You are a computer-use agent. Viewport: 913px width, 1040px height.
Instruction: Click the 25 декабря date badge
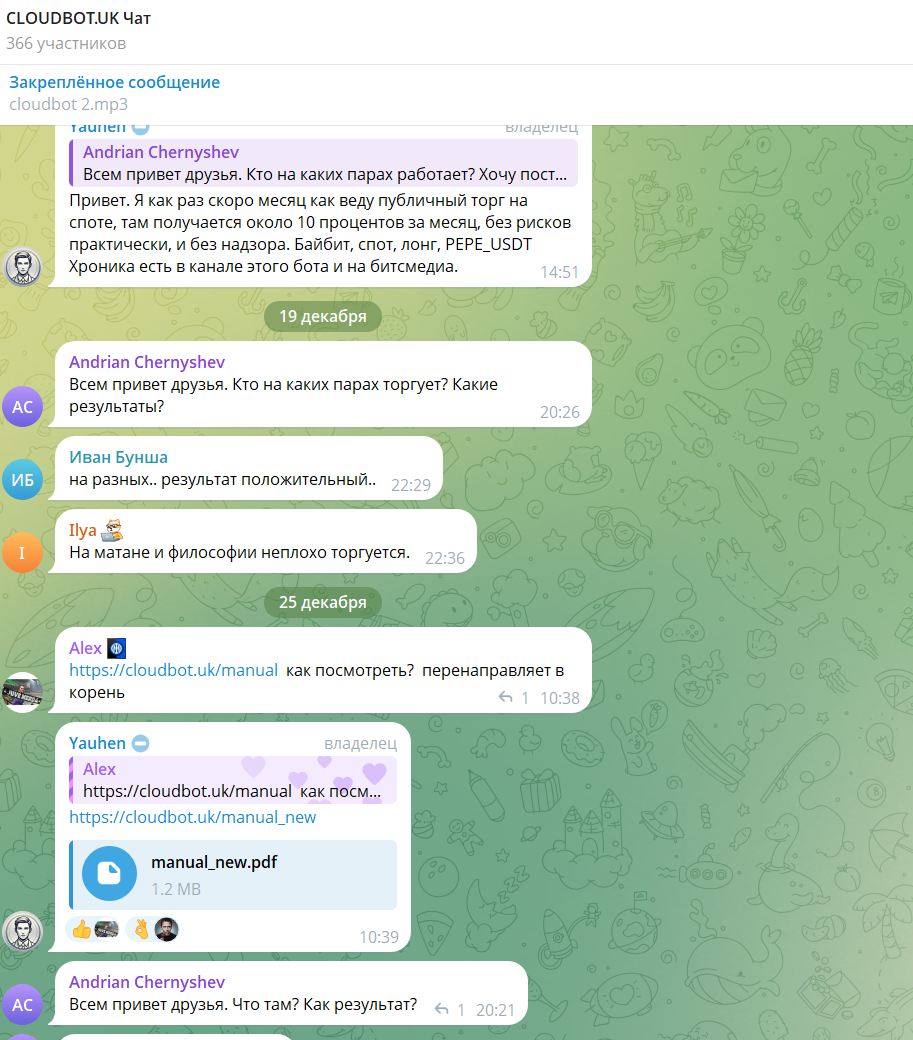point(323,602)
